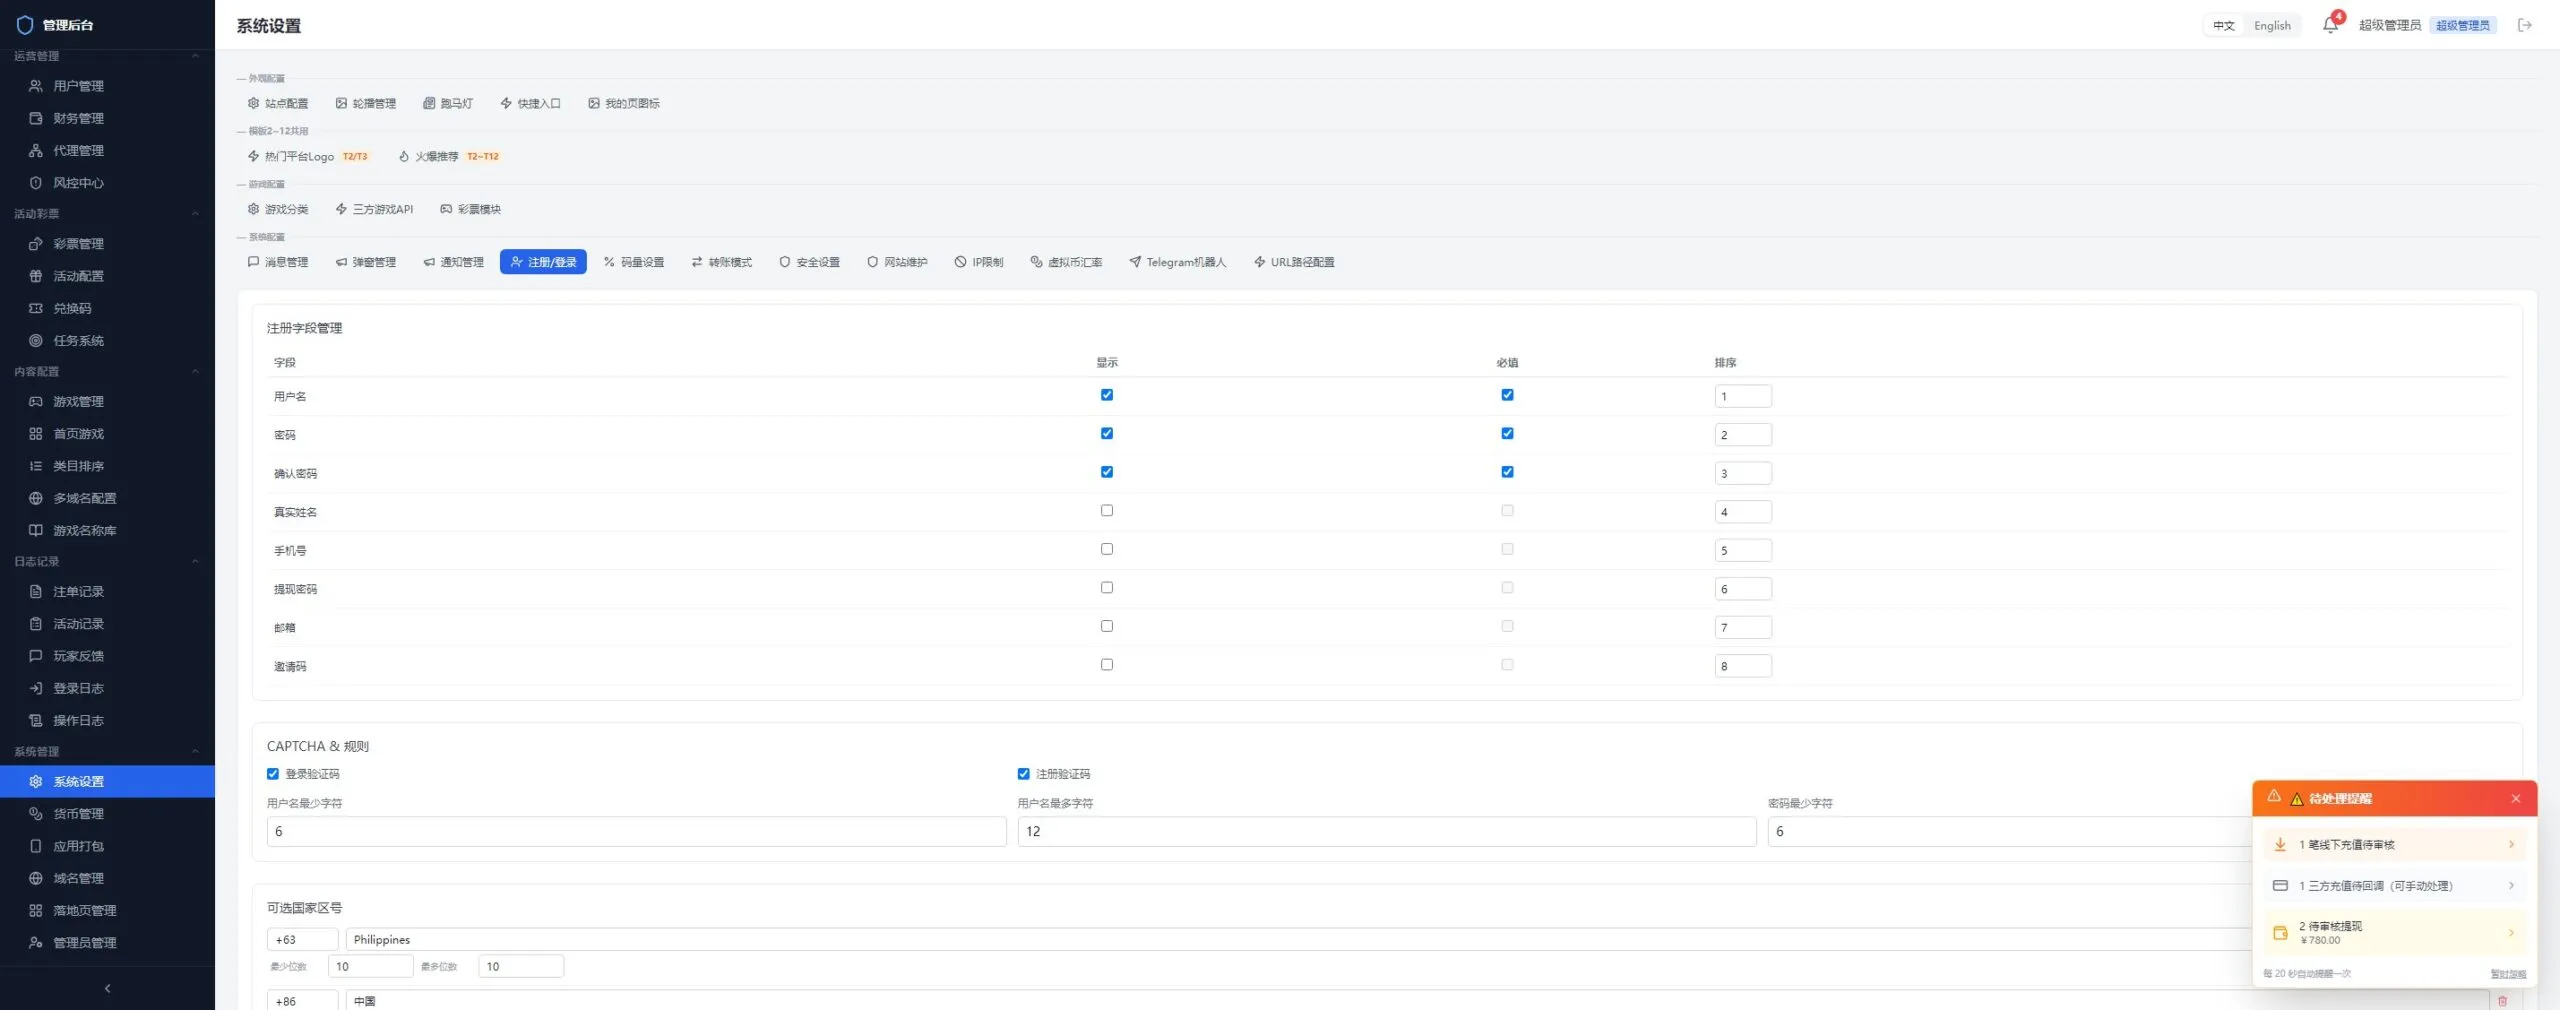Open the 热门平台Logo tab
Viewport: 2560px width, 1010px height.
(x=308, y=156)
